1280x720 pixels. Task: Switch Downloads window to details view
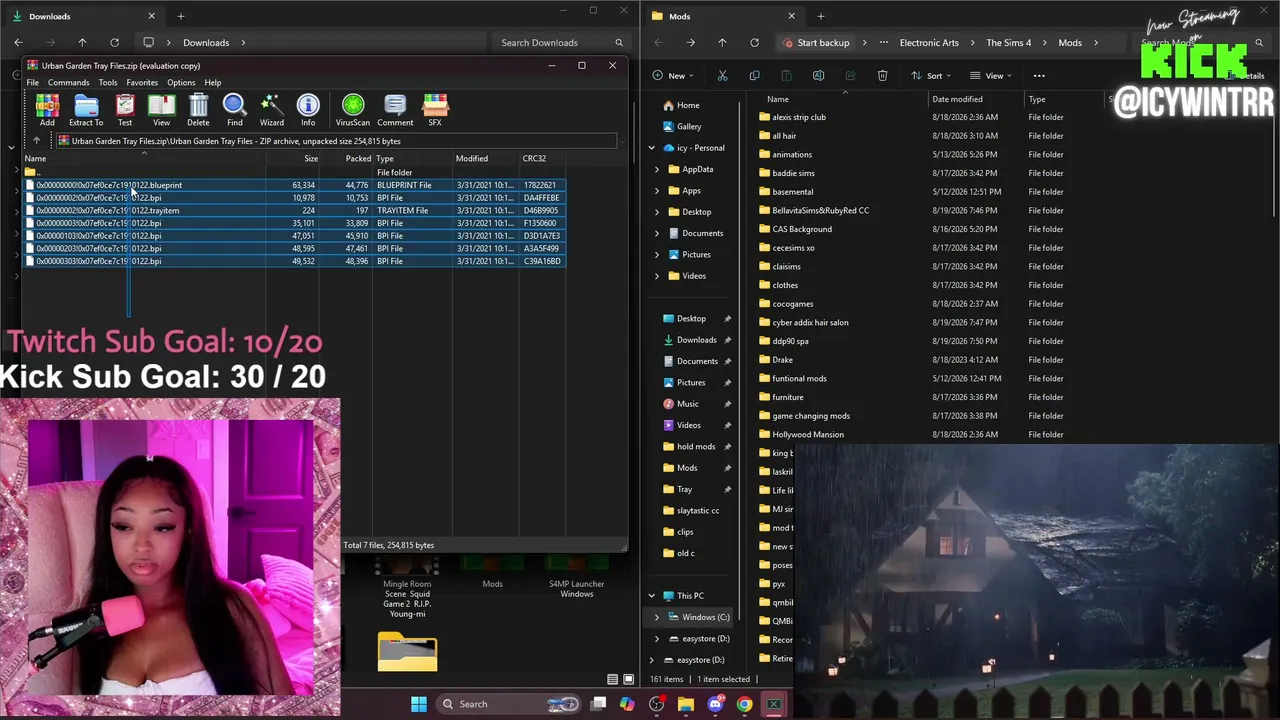tap(612, 679)
